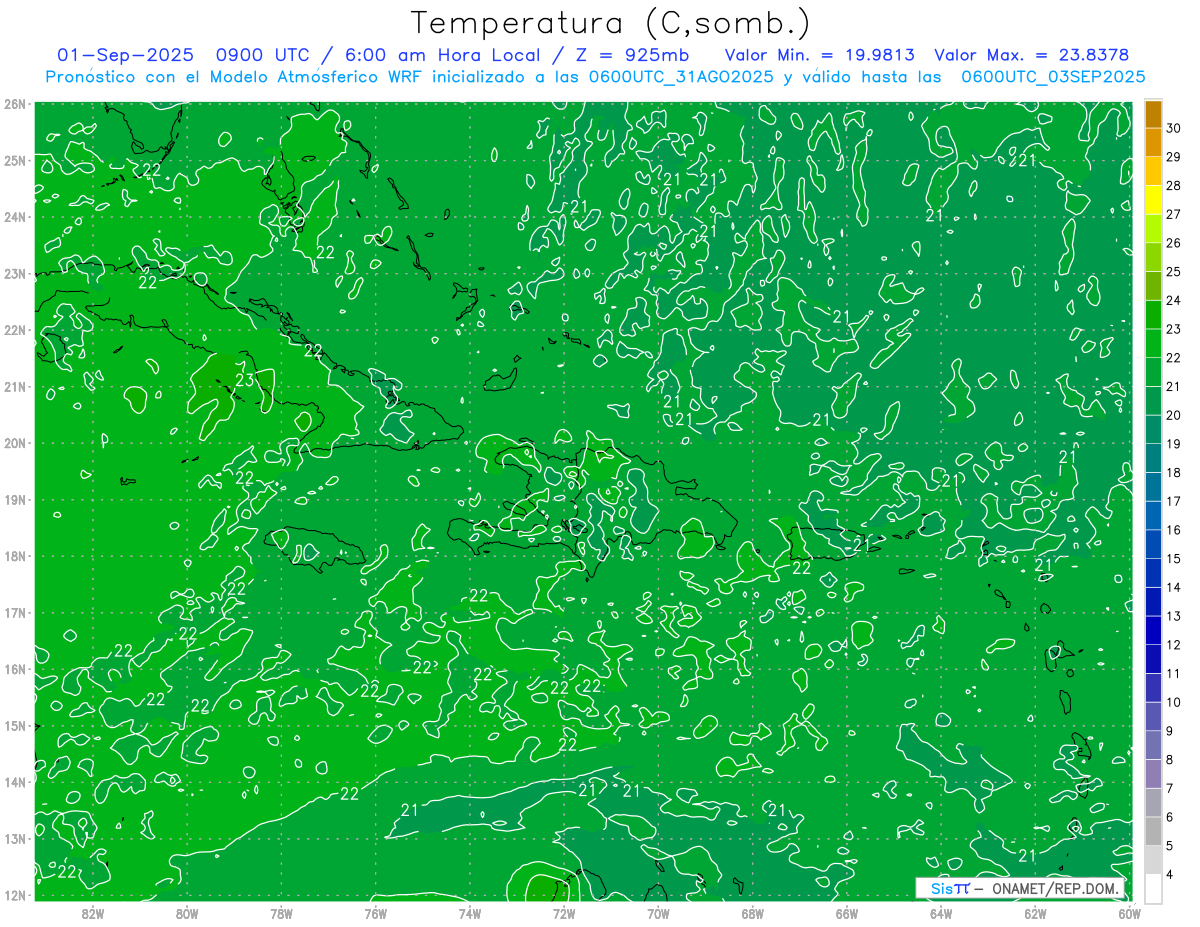
Task: Click the "Temperatura (C,somb.)" title
Action: coord(610,23)
